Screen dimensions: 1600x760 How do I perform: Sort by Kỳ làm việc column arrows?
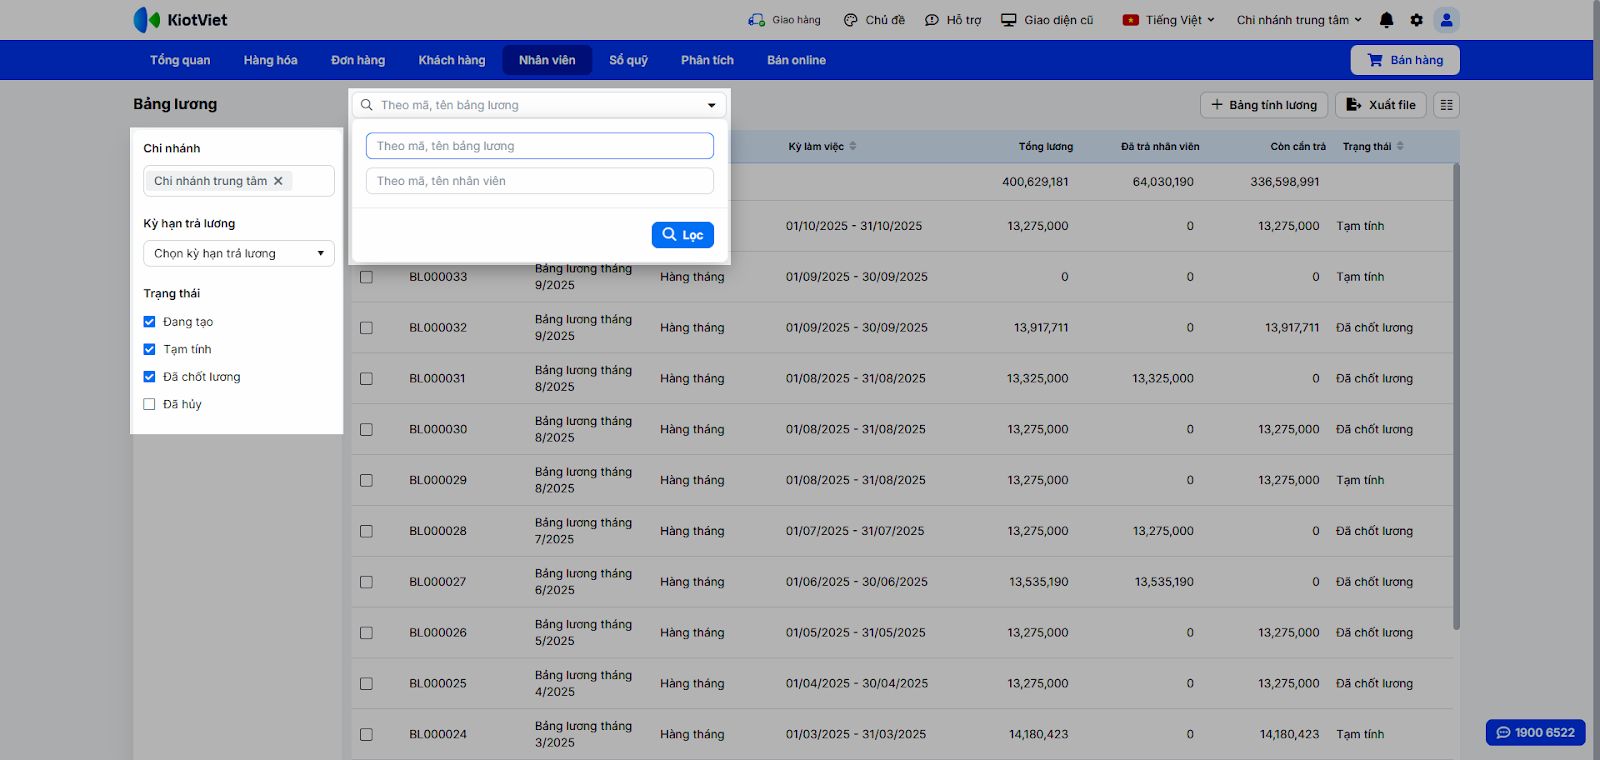[x=853, y=147]
